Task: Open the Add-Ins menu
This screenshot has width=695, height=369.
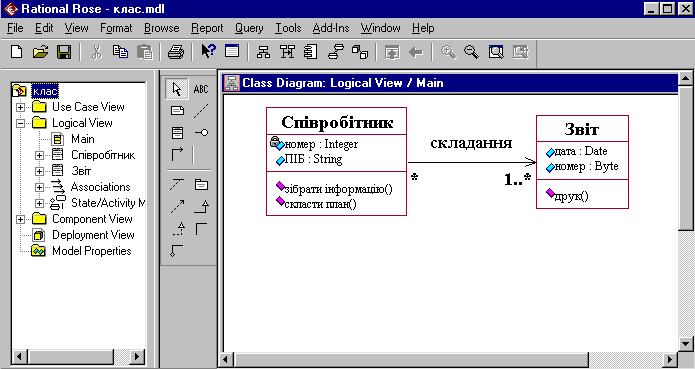Action: [331, 28]
